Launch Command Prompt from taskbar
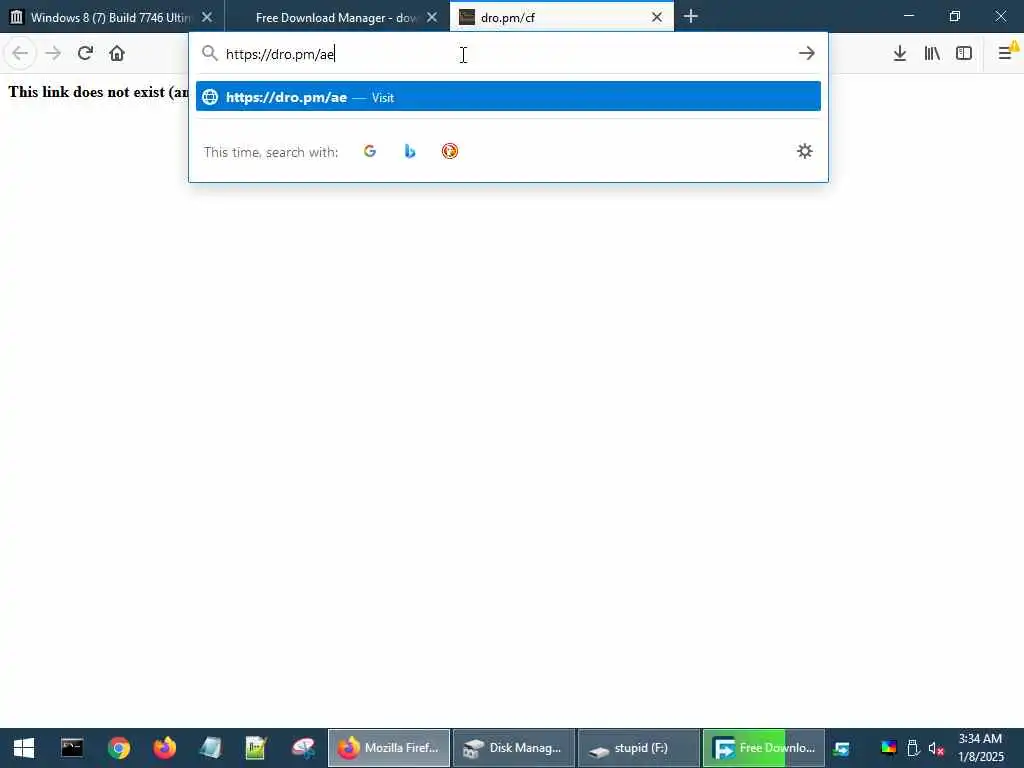The width and height of the screenshot is (1024, 768). click(72, 748)
